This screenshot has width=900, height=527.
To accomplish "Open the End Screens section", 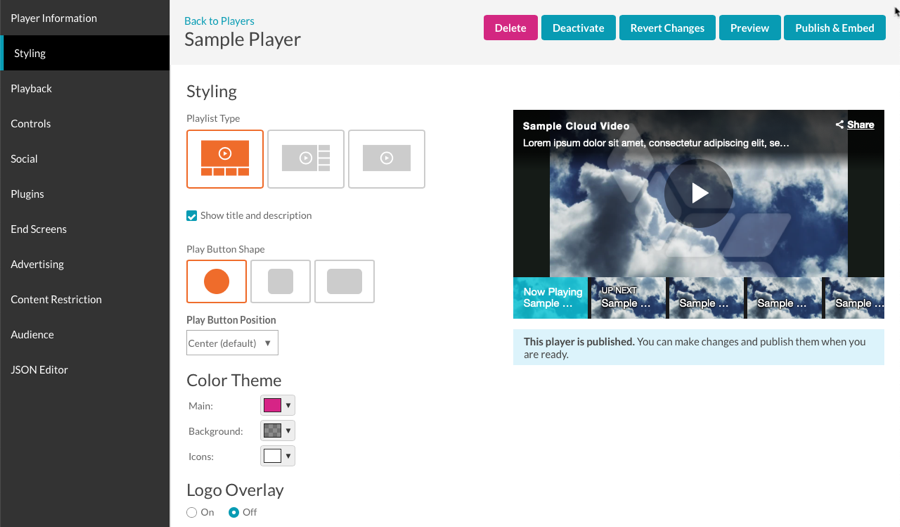I will pyautogui.click(x=85, y=229).
